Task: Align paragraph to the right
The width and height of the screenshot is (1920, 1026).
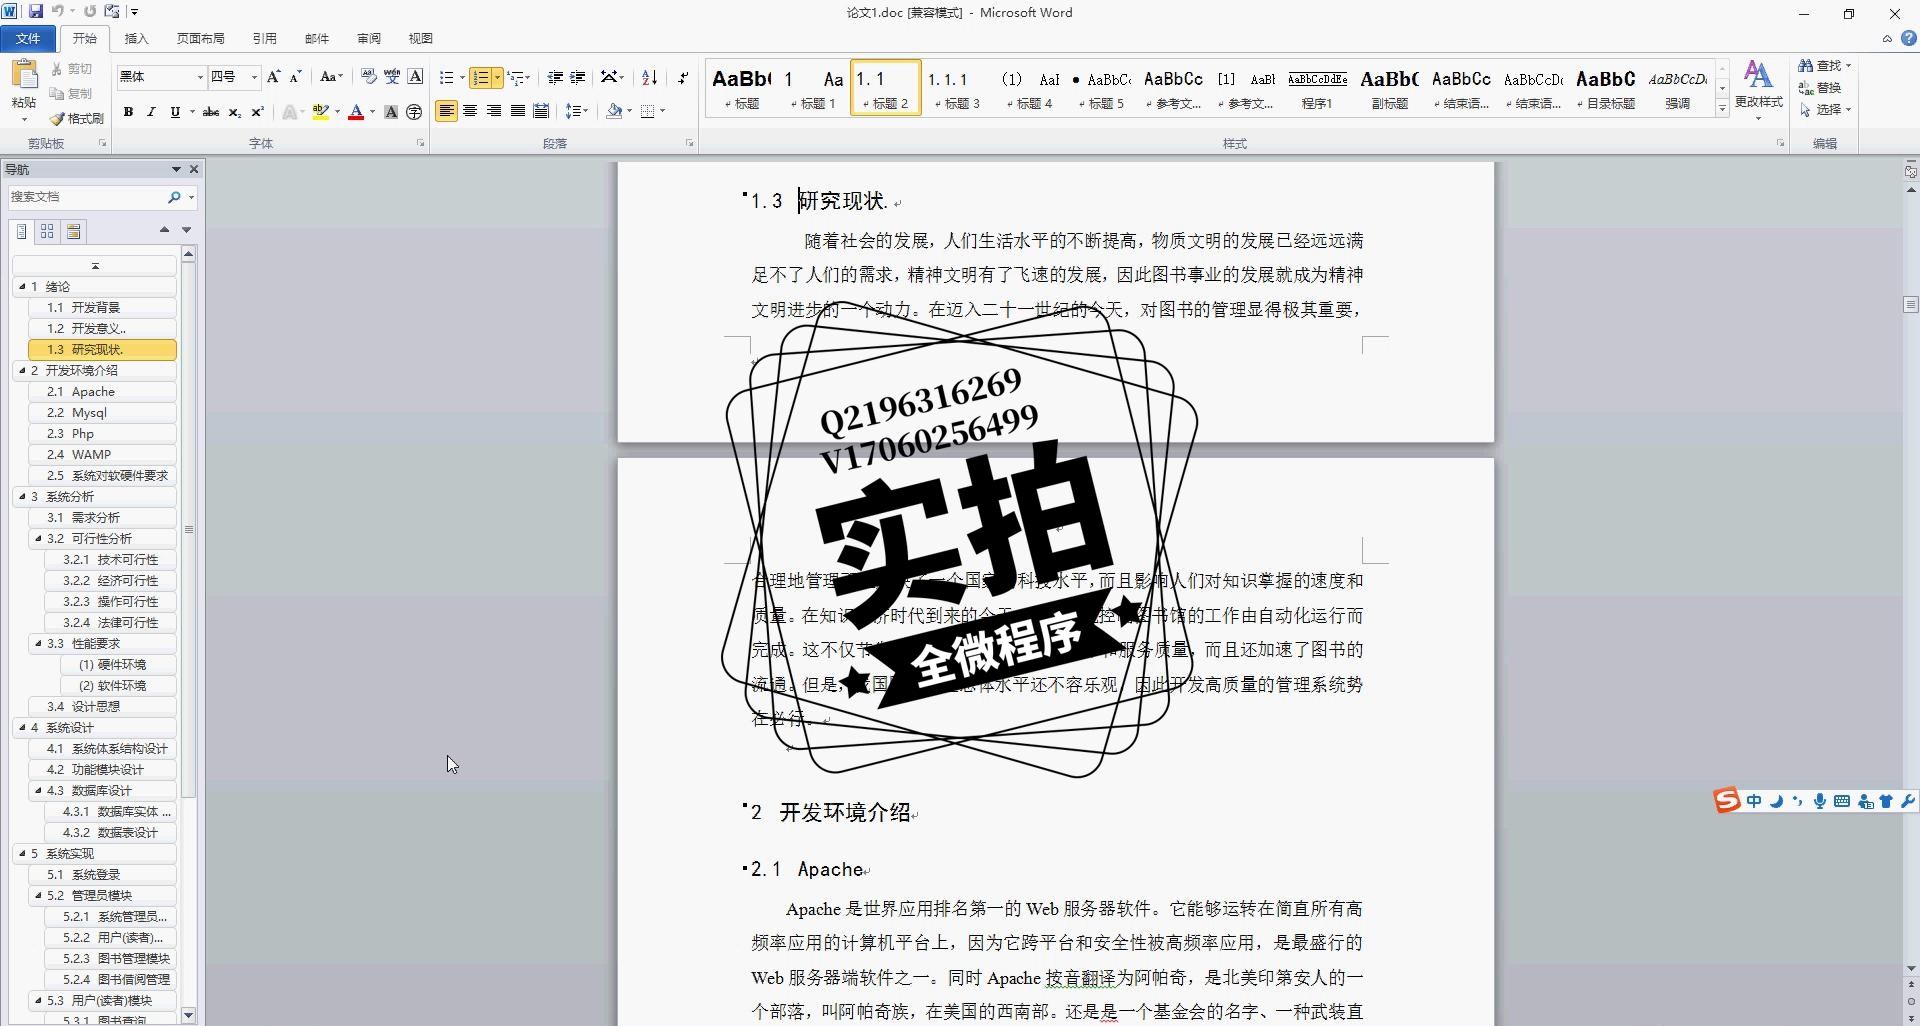Action: [494, 111]
